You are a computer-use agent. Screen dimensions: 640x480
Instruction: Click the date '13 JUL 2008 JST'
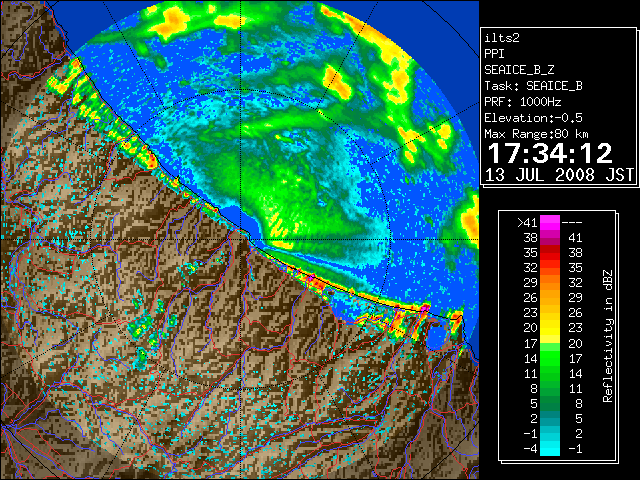click(559, 175)
